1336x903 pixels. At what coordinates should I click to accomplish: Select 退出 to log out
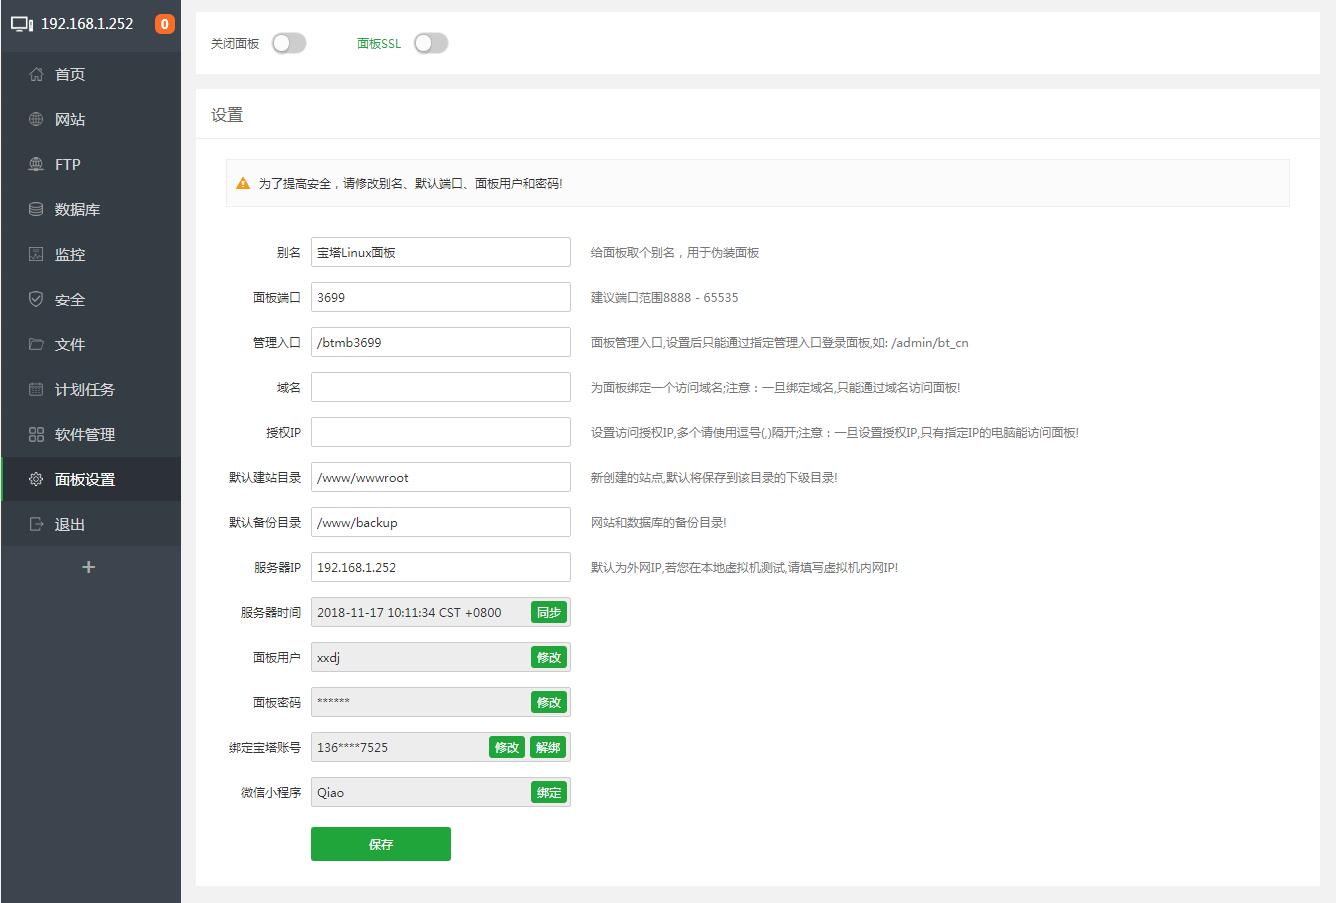70,524
